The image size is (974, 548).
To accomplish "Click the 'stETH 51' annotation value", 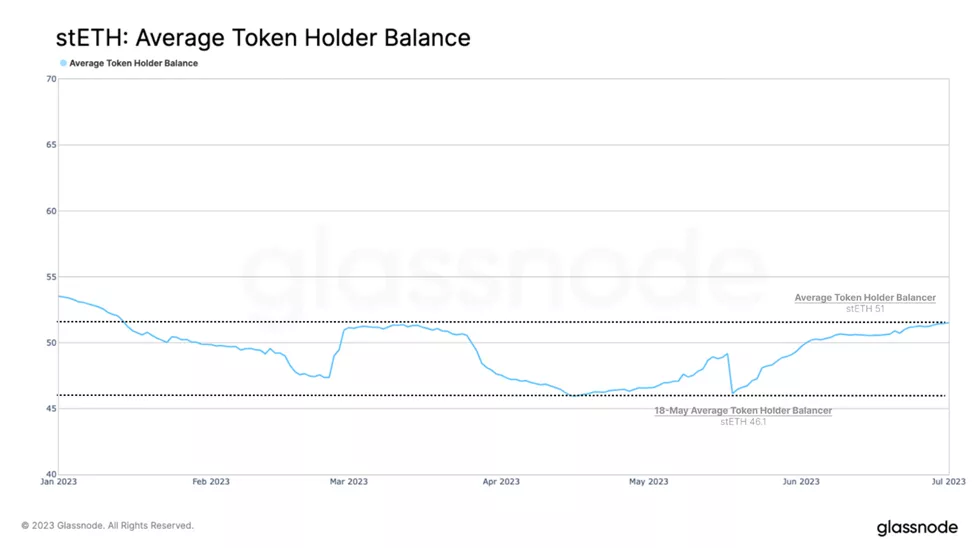I will click(865, 309).
